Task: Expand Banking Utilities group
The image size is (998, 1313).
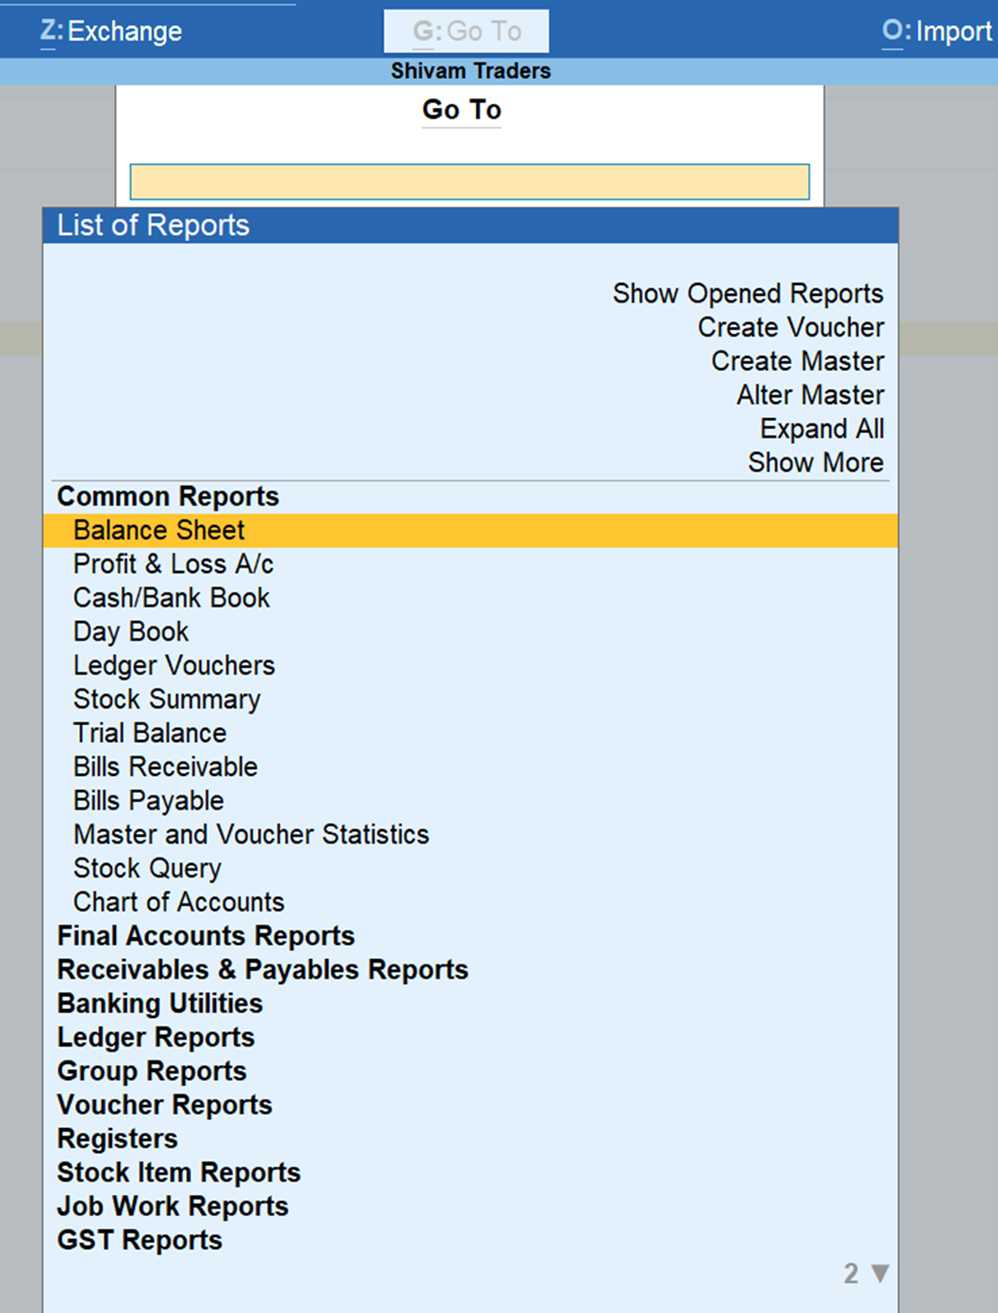Action: (160, 1003)
